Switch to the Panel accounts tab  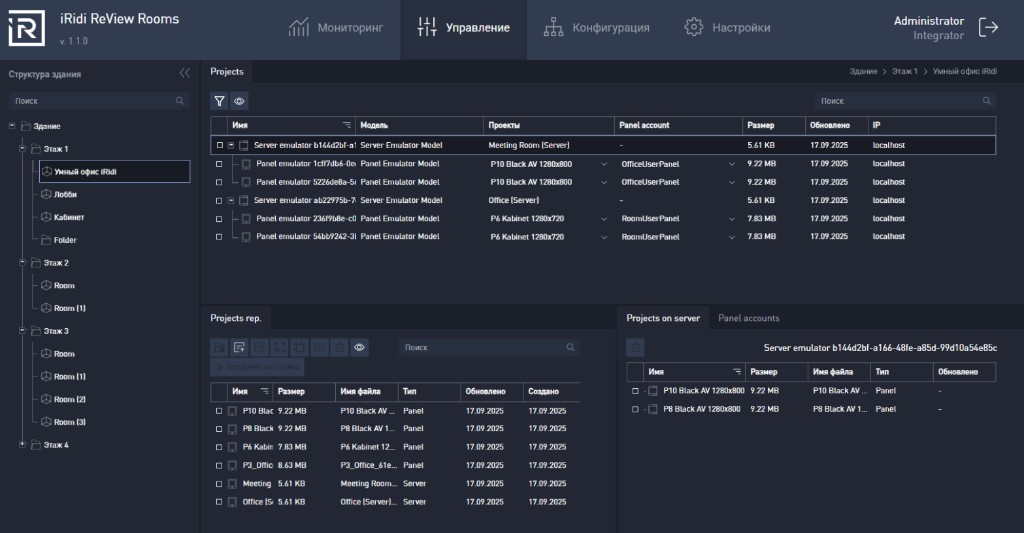[748, 318]
